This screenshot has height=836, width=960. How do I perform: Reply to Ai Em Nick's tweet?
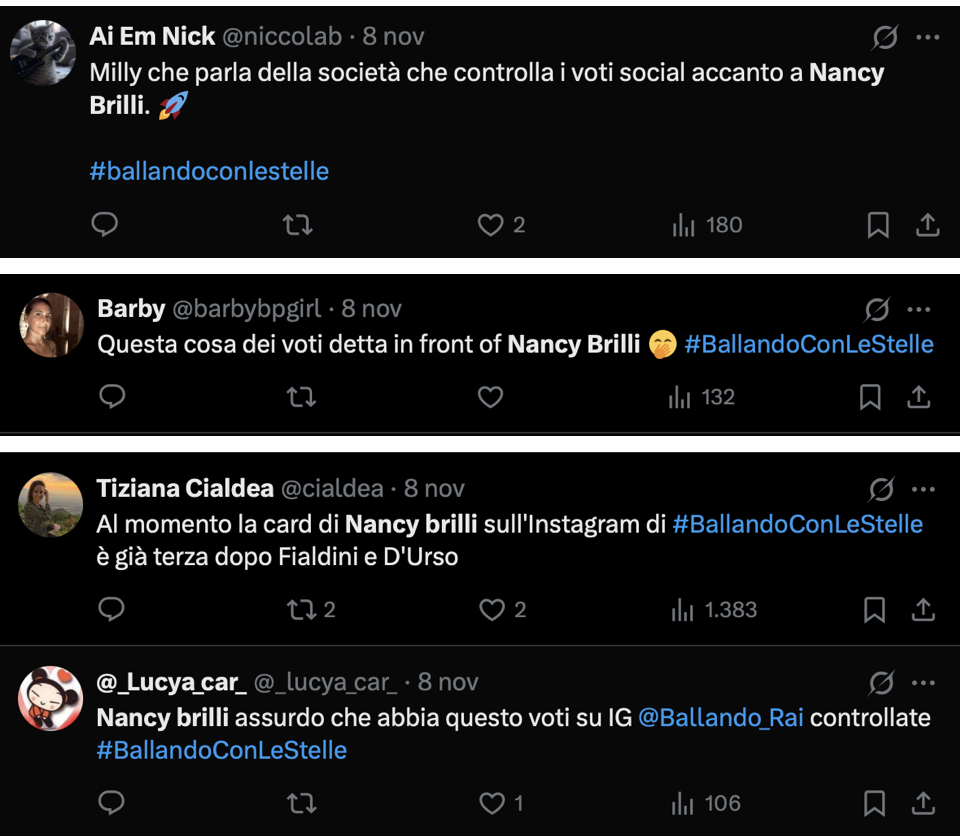coord(105,225)
